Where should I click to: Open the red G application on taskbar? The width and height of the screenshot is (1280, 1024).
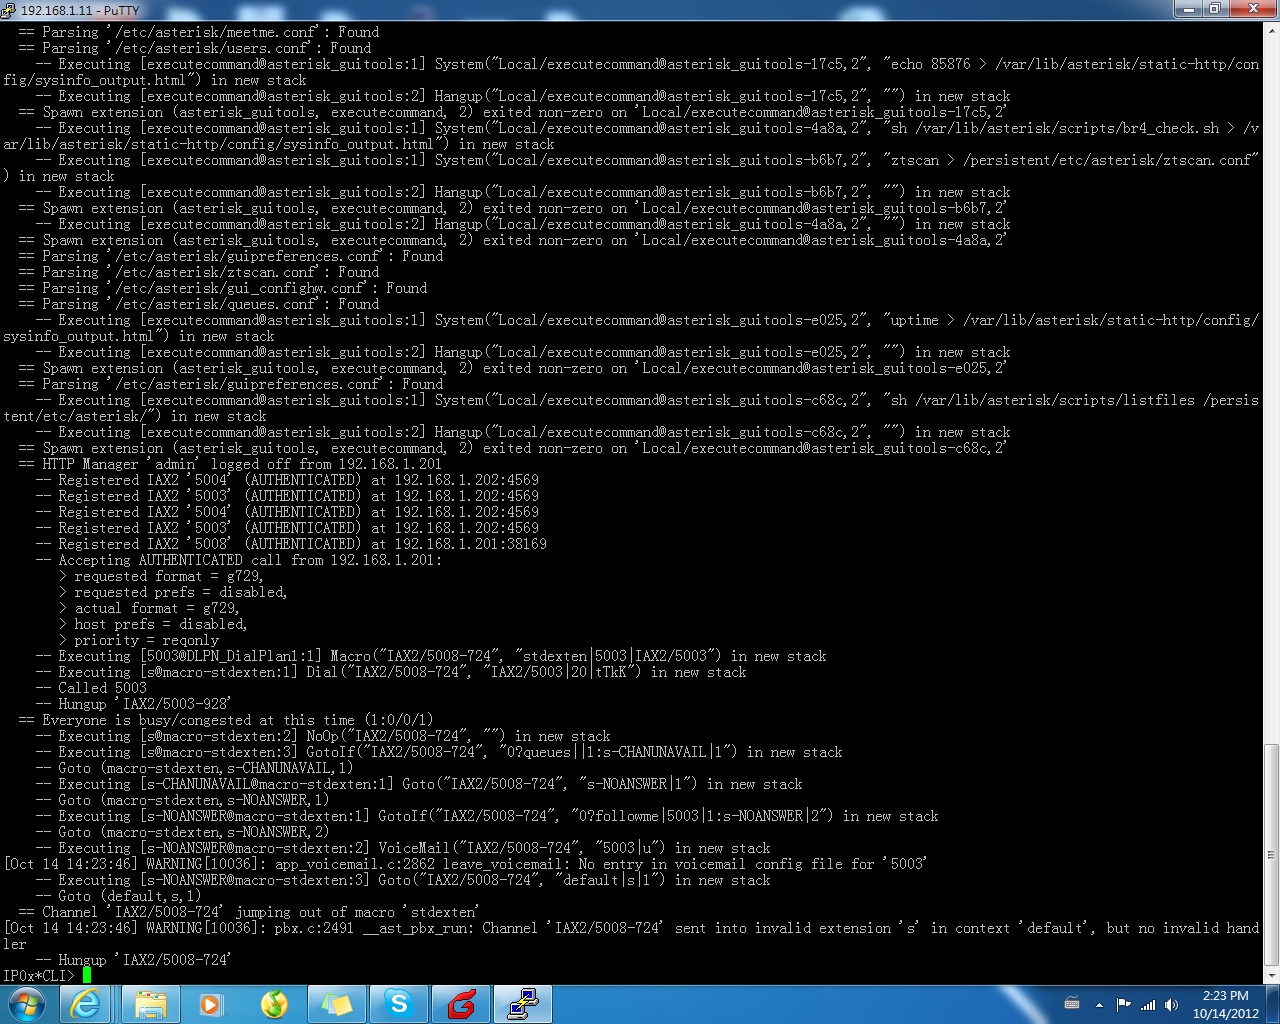pos(461,1004)
